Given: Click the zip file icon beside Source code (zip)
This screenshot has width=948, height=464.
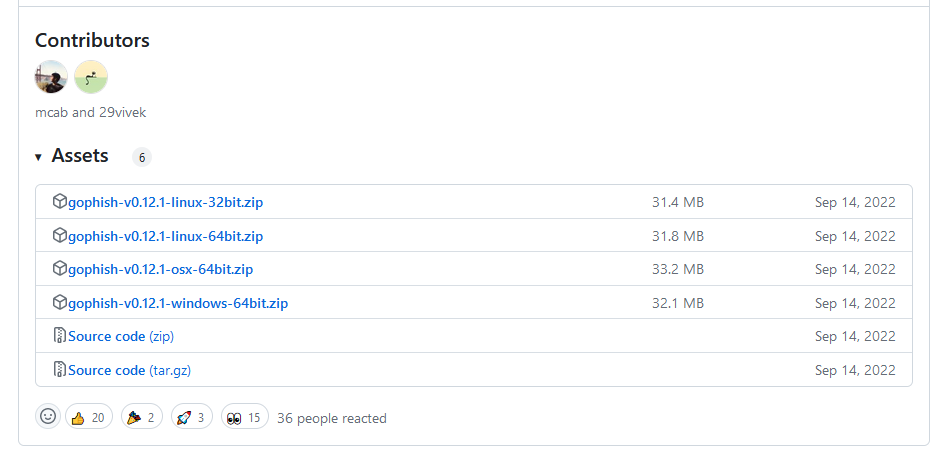Looking at the screenshot, I should tap(59, 336).
